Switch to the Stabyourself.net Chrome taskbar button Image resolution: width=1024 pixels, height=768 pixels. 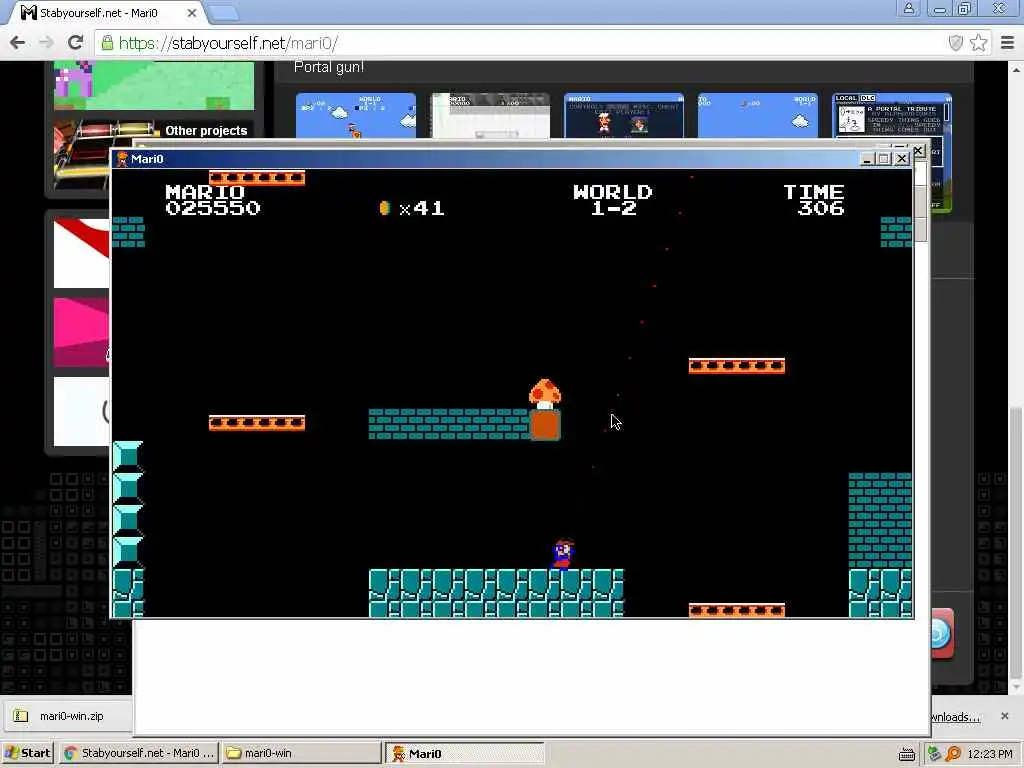[139, 753]
